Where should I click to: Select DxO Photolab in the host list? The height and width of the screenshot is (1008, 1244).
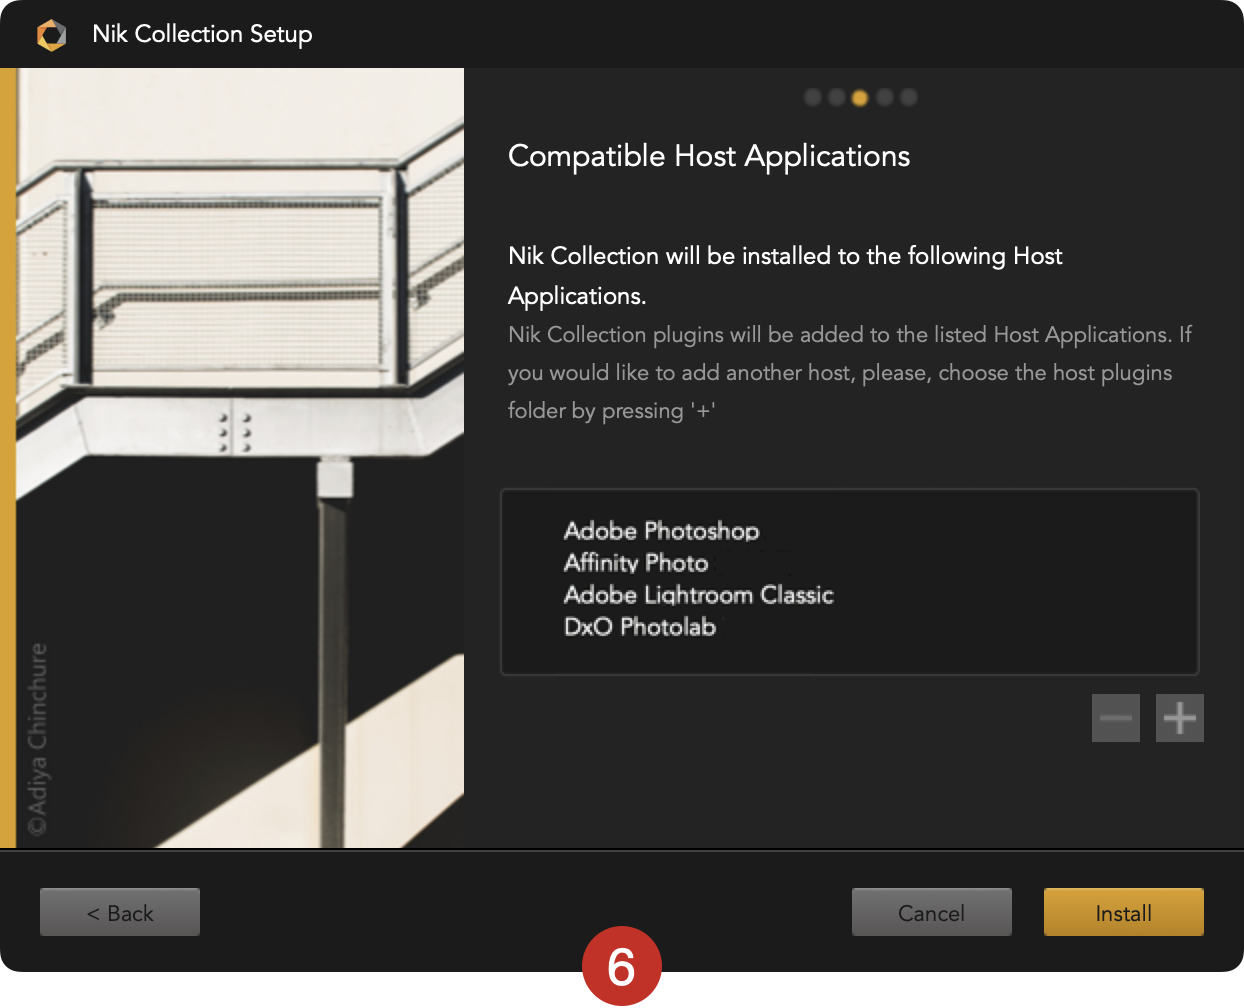click(640, 627)
